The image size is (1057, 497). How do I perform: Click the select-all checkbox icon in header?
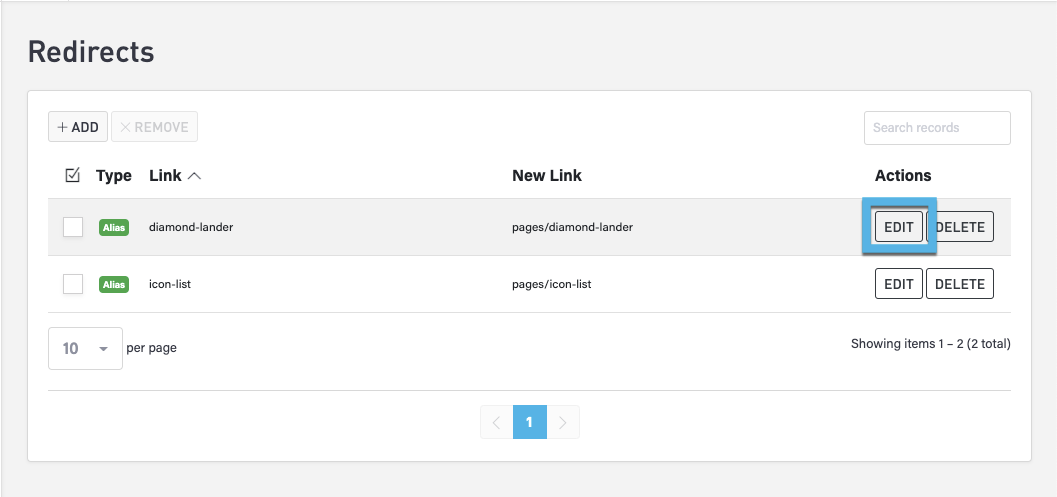[x=72, y=175]
